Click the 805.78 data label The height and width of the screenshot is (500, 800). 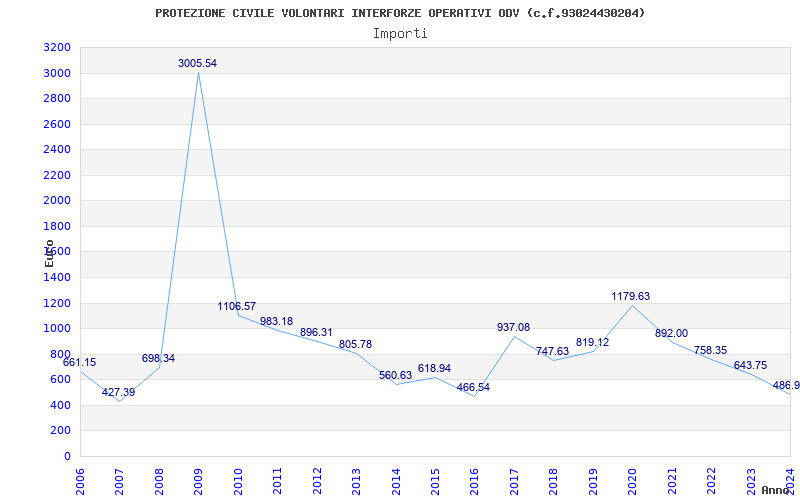[355, 344]
